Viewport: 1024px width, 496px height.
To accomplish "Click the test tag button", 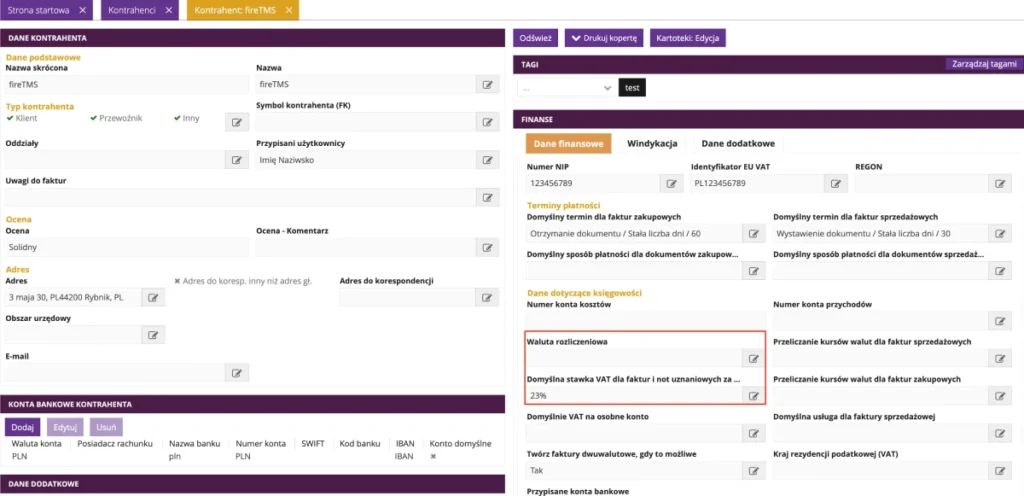I will click(632, 87).
